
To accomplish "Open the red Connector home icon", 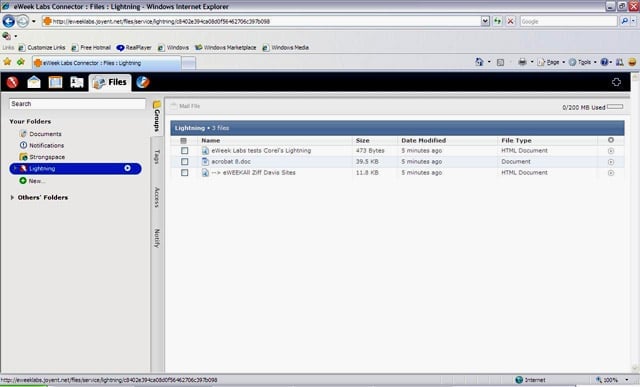I will click(12, 82).
